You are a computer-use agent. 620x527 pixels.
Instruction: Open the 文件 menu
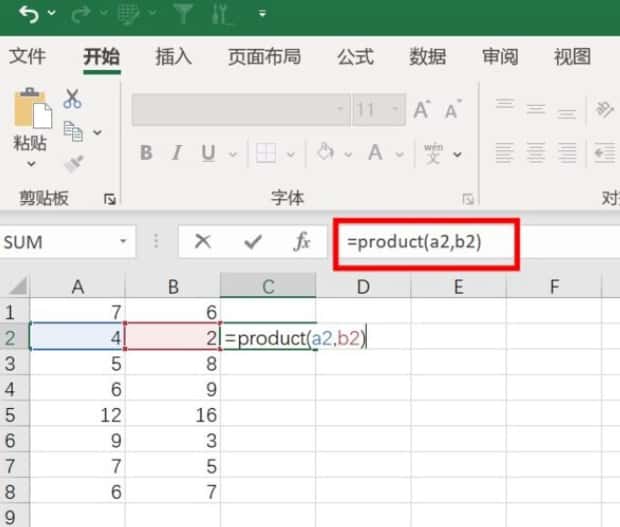click(27, 57)
